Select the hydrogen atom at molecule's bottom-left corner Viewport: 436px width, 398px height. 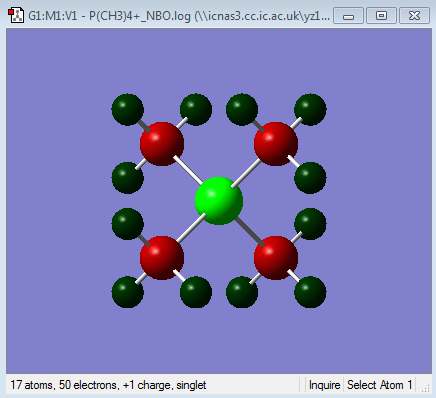click(128, 292)
